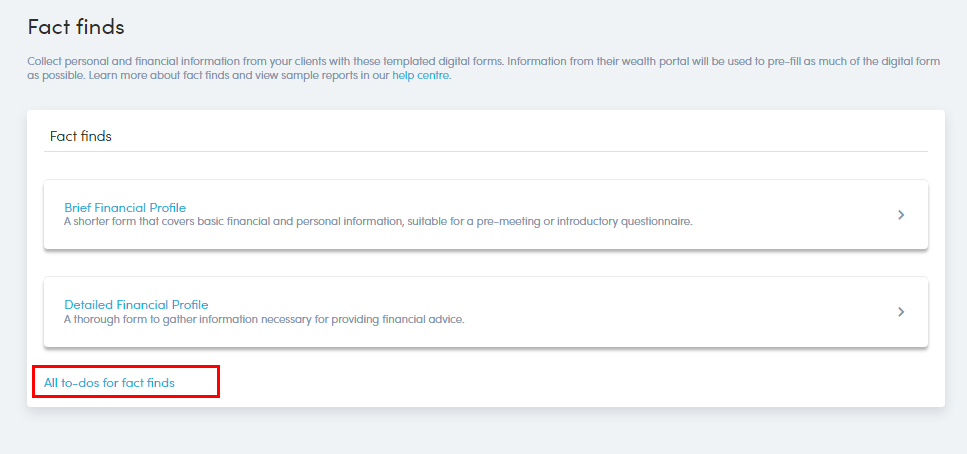Click the gap between the two profile cards
The height and width of the screenshot is (454, 967).
pyautogui.click(x=486, y=263)
